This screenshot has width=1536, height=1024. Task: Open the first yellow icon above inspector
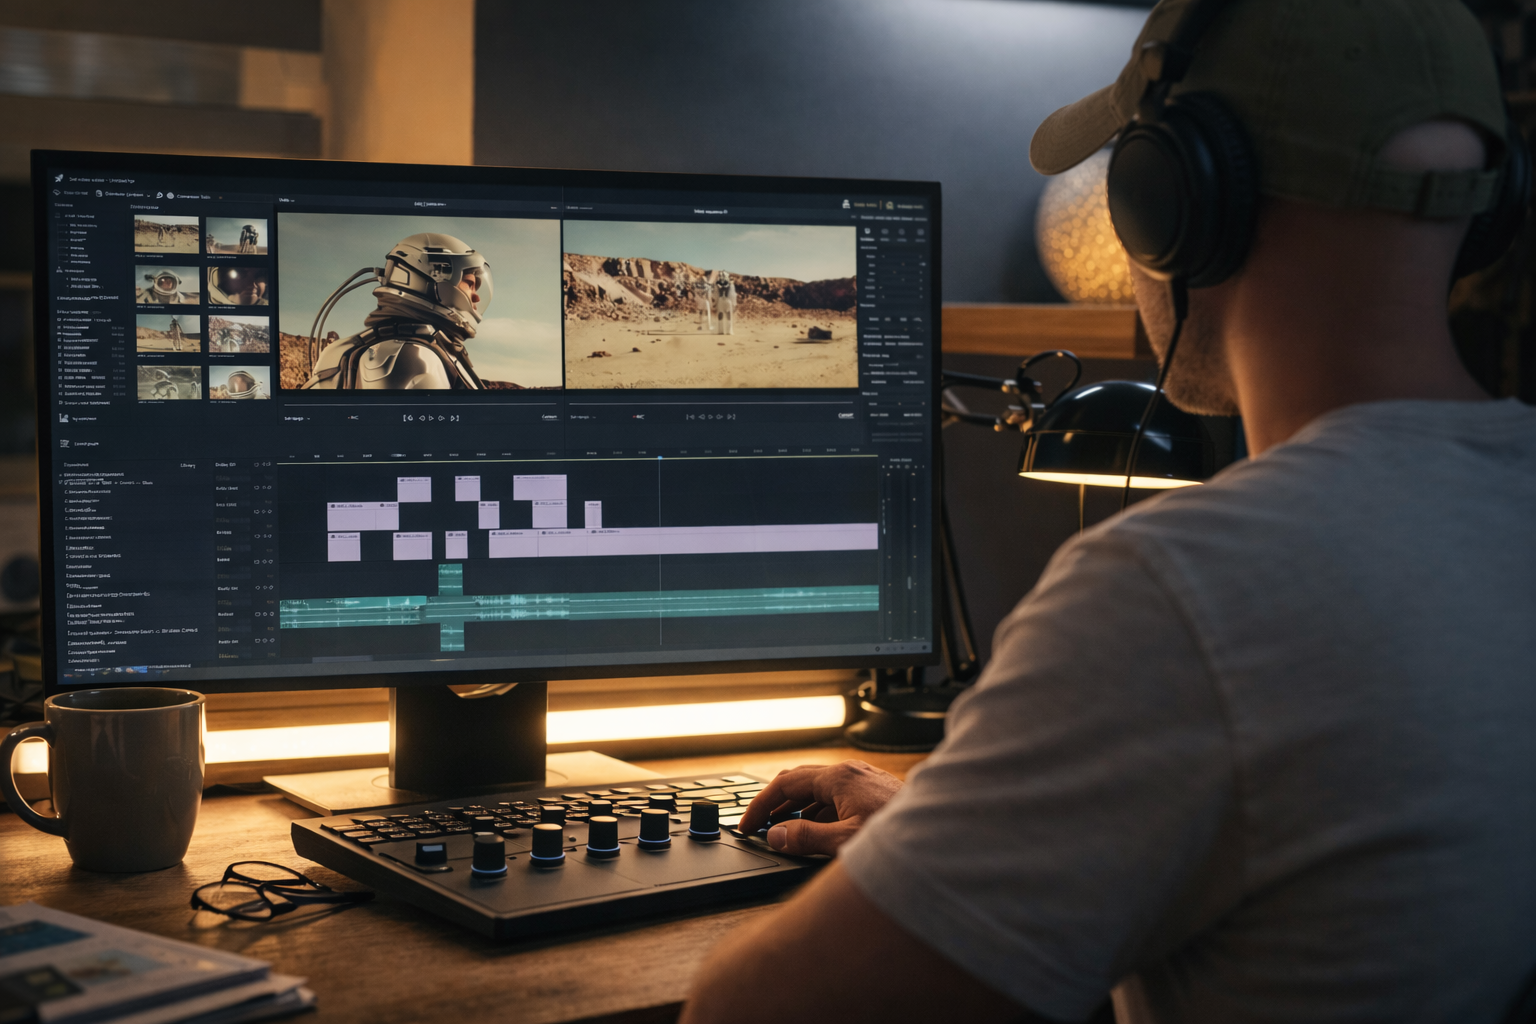(846, 204)
